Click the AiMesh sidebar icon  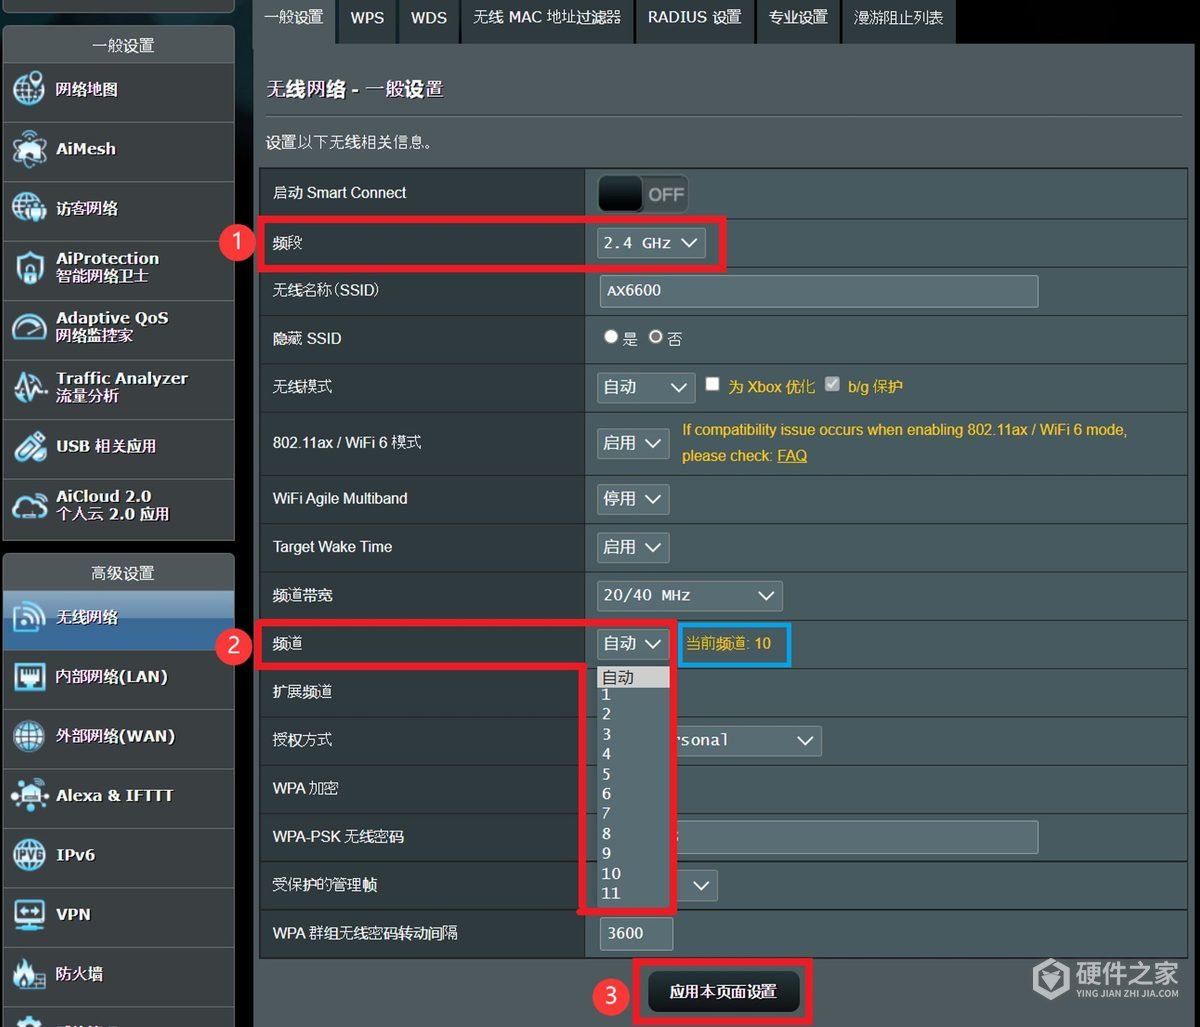coord(29,149)
